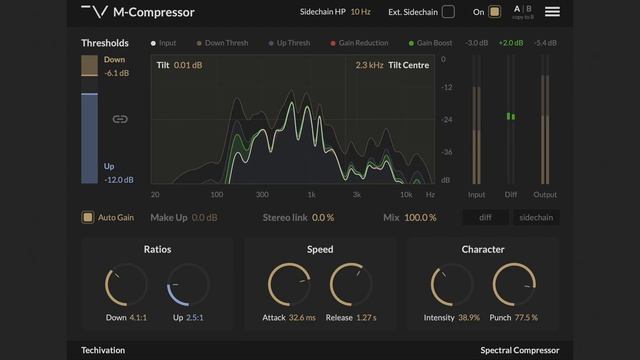This screenshot has width=640, height=360.
Task: Click the Up ratio knob
Action: pos(188,284)
